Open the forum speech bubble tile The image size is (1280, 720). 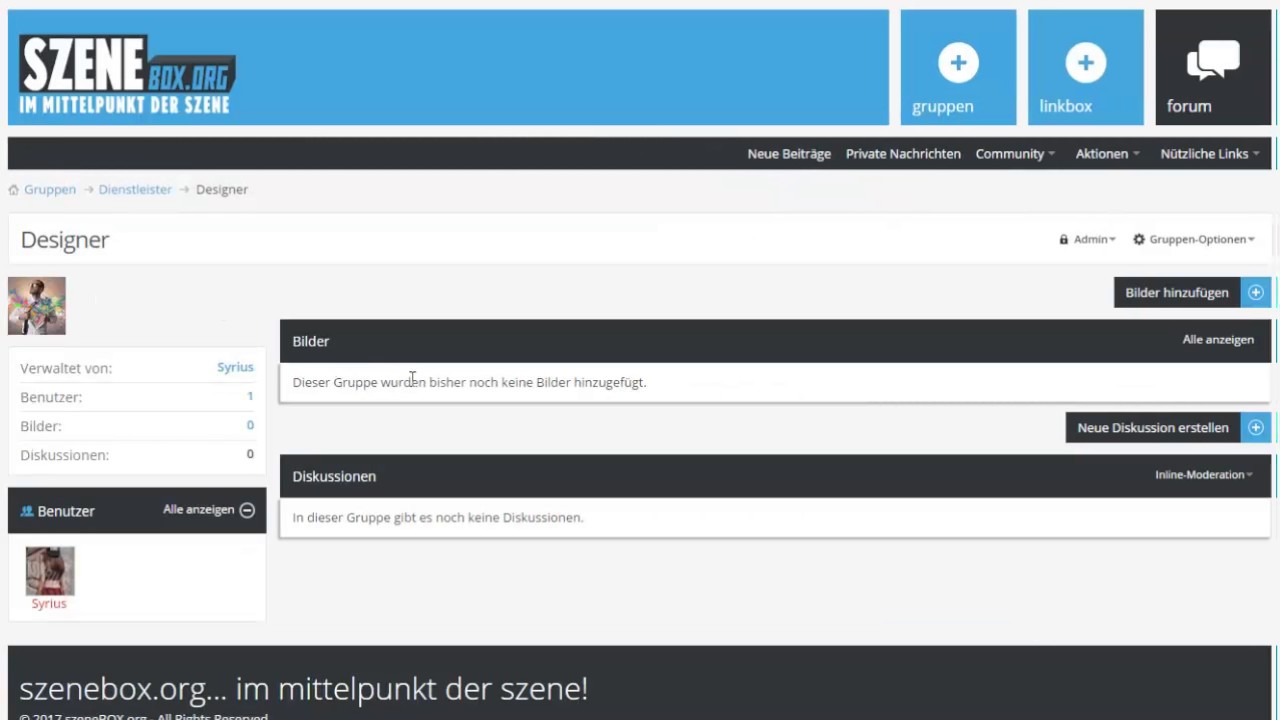[x=1212, y=68]
